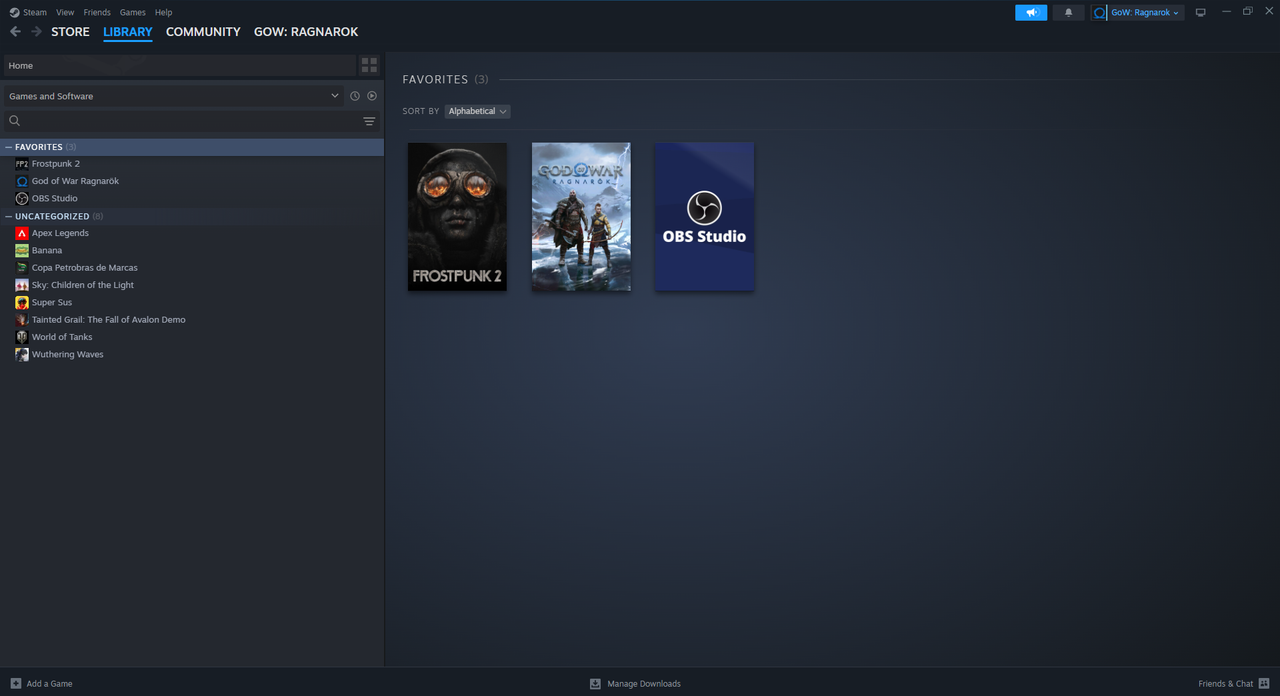The height and width of the screenshot is (696, 1280).
Task: Click the Add a Game plus icon
Action: pos(15,683)
